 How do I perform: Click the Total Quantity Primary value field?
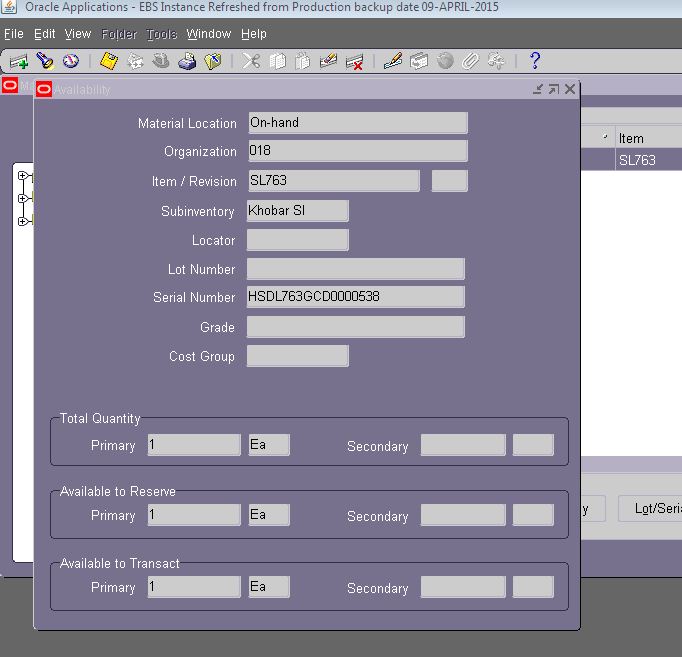[x=194, y=444]
